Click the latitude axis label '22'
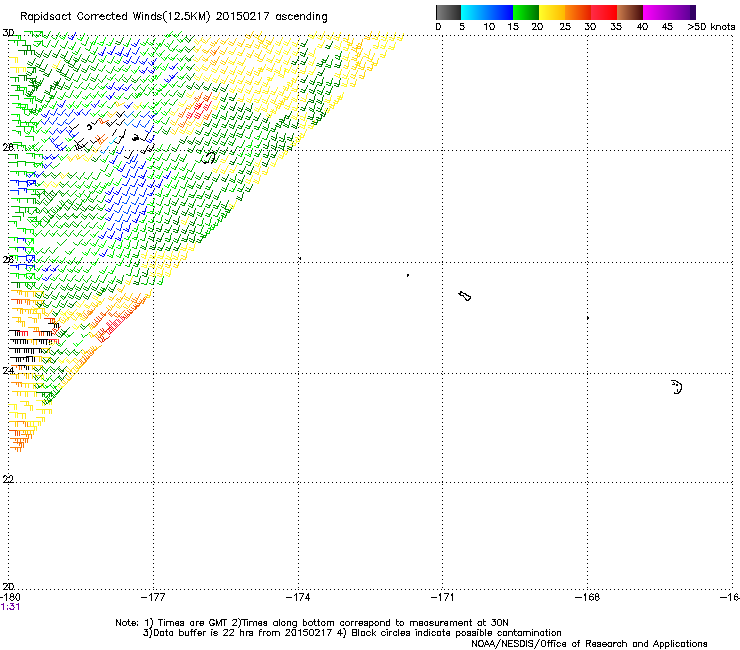Viewport: 740px width, 650px height. click(x=8, y=479)
